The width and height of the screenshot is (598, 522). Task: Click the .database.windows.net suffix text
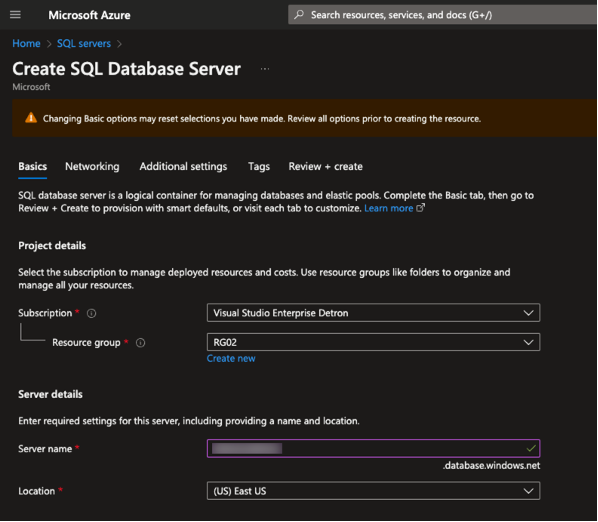point(491,466)
